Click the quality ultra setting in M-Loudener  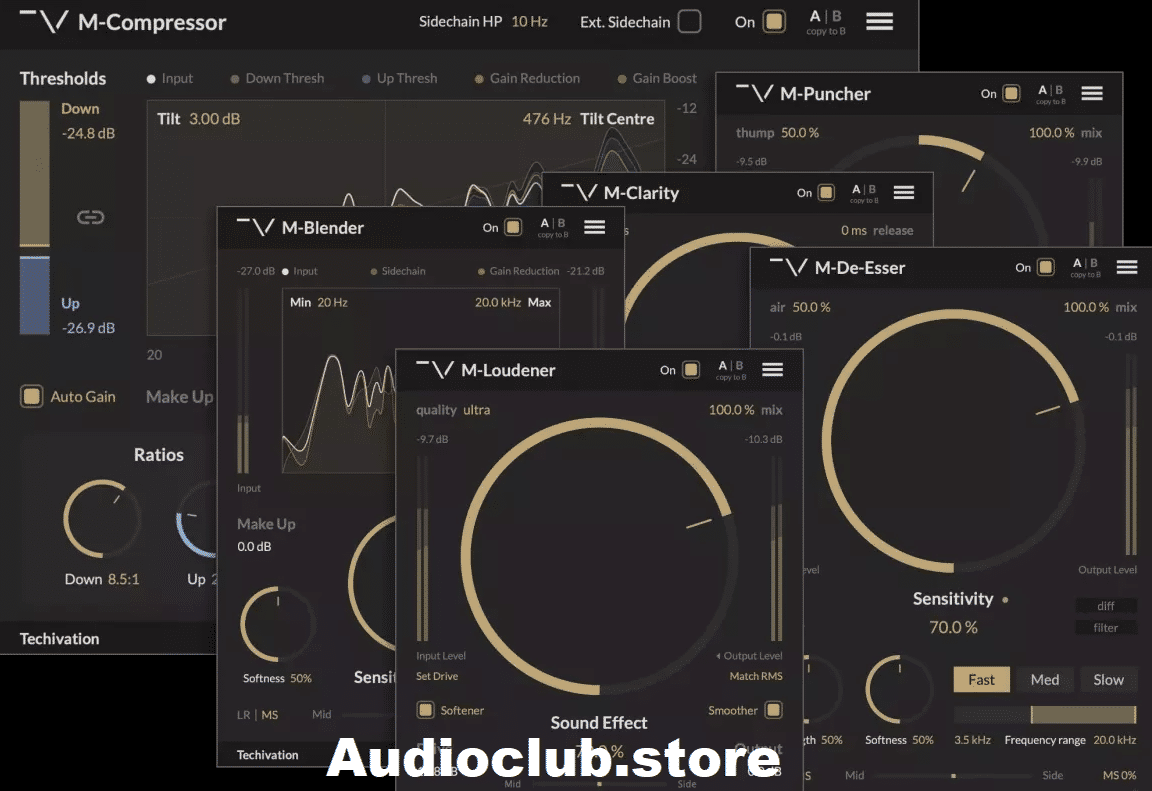point(453,410)
